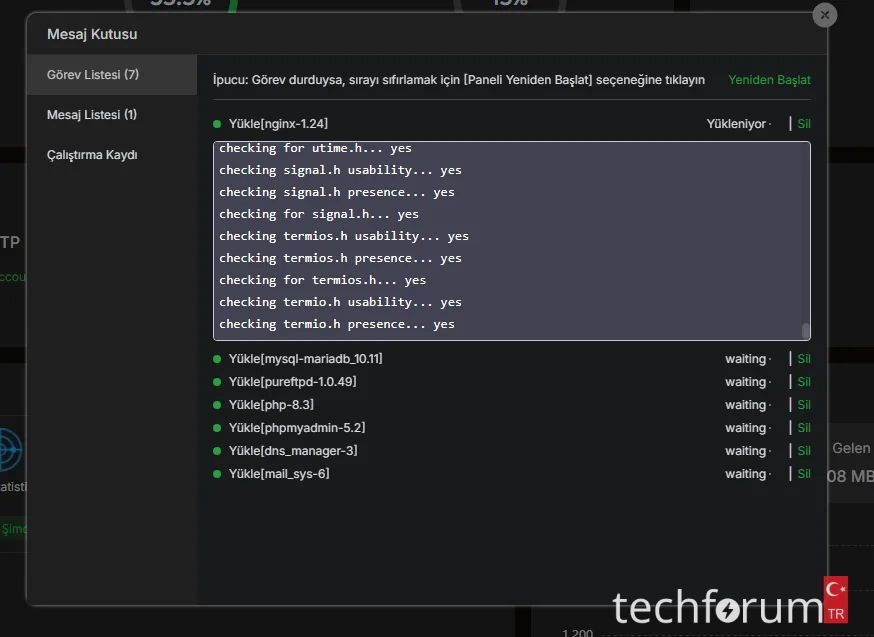
Task: Remove the phpmyadmin-5.2 queued task
Action: point(804,428)
